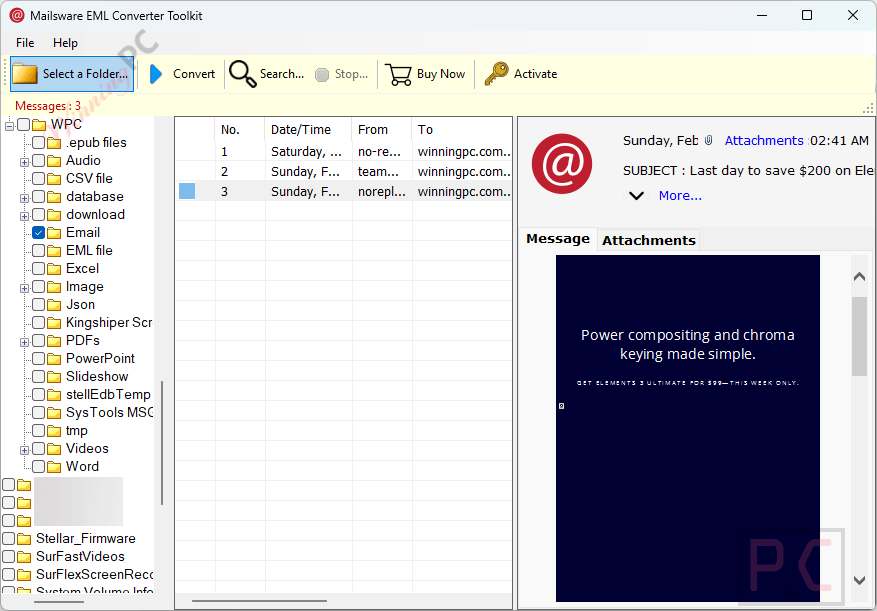This screenshot has height=611, width=877.
Task: Click the Convert button label
Action: 194,74
